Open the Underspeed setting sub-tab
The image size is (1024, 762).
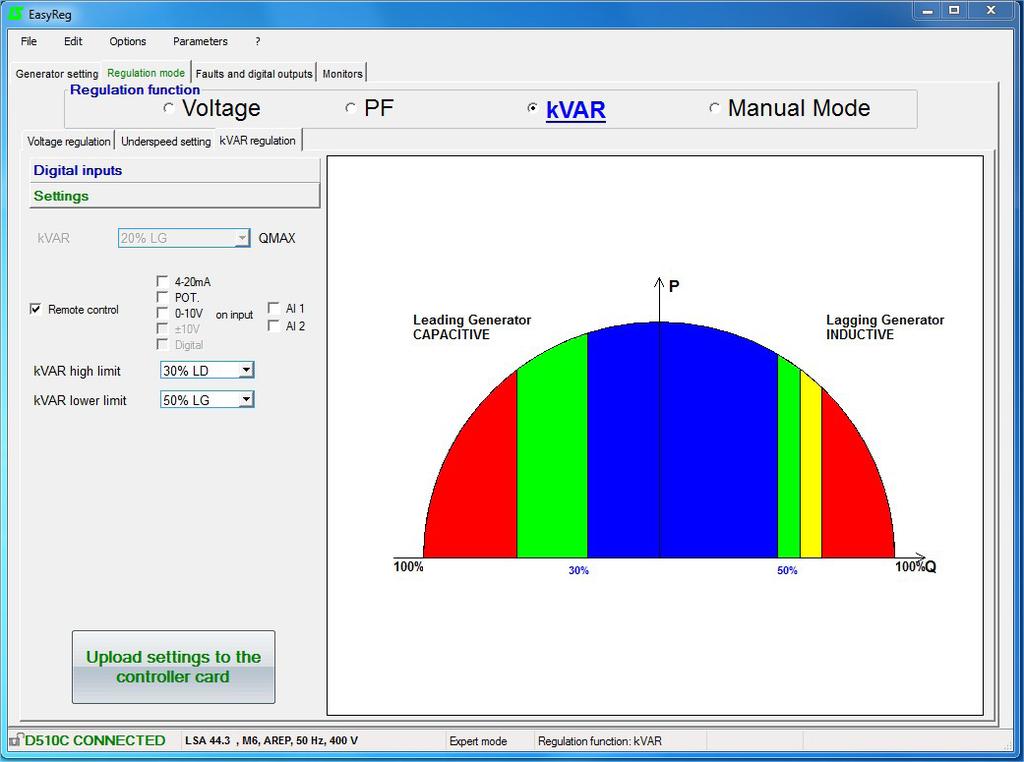[166, 141]
